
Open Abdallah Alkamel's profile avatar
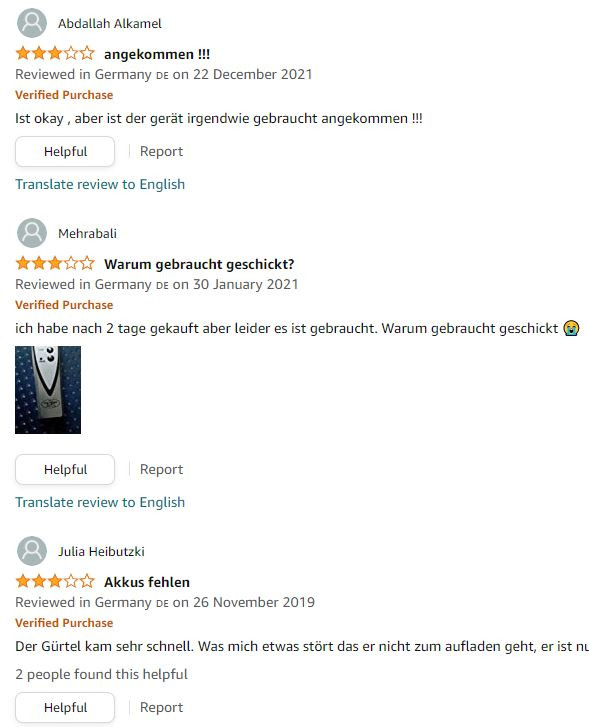pos(32,23)
